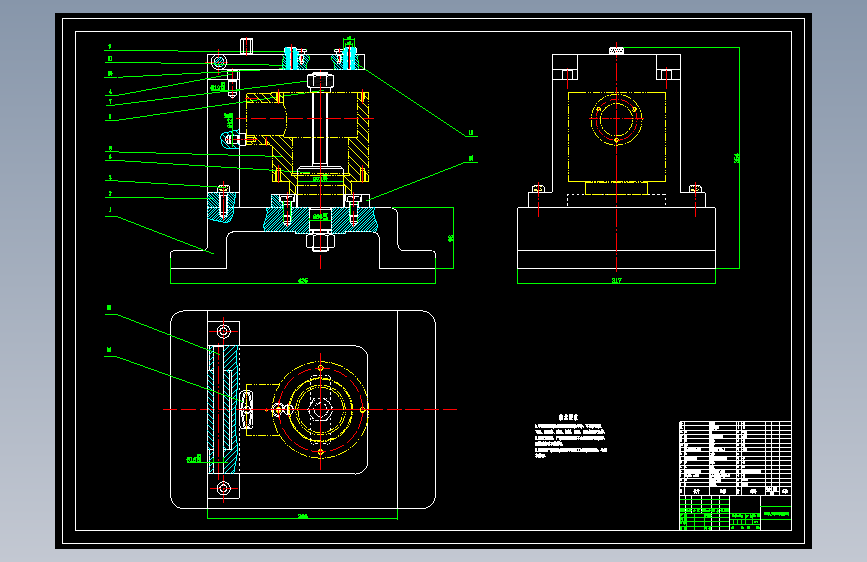Click the knurled knob atop the side view
Image resolution: width=867 pixels, height=562 pixels.
617,50
